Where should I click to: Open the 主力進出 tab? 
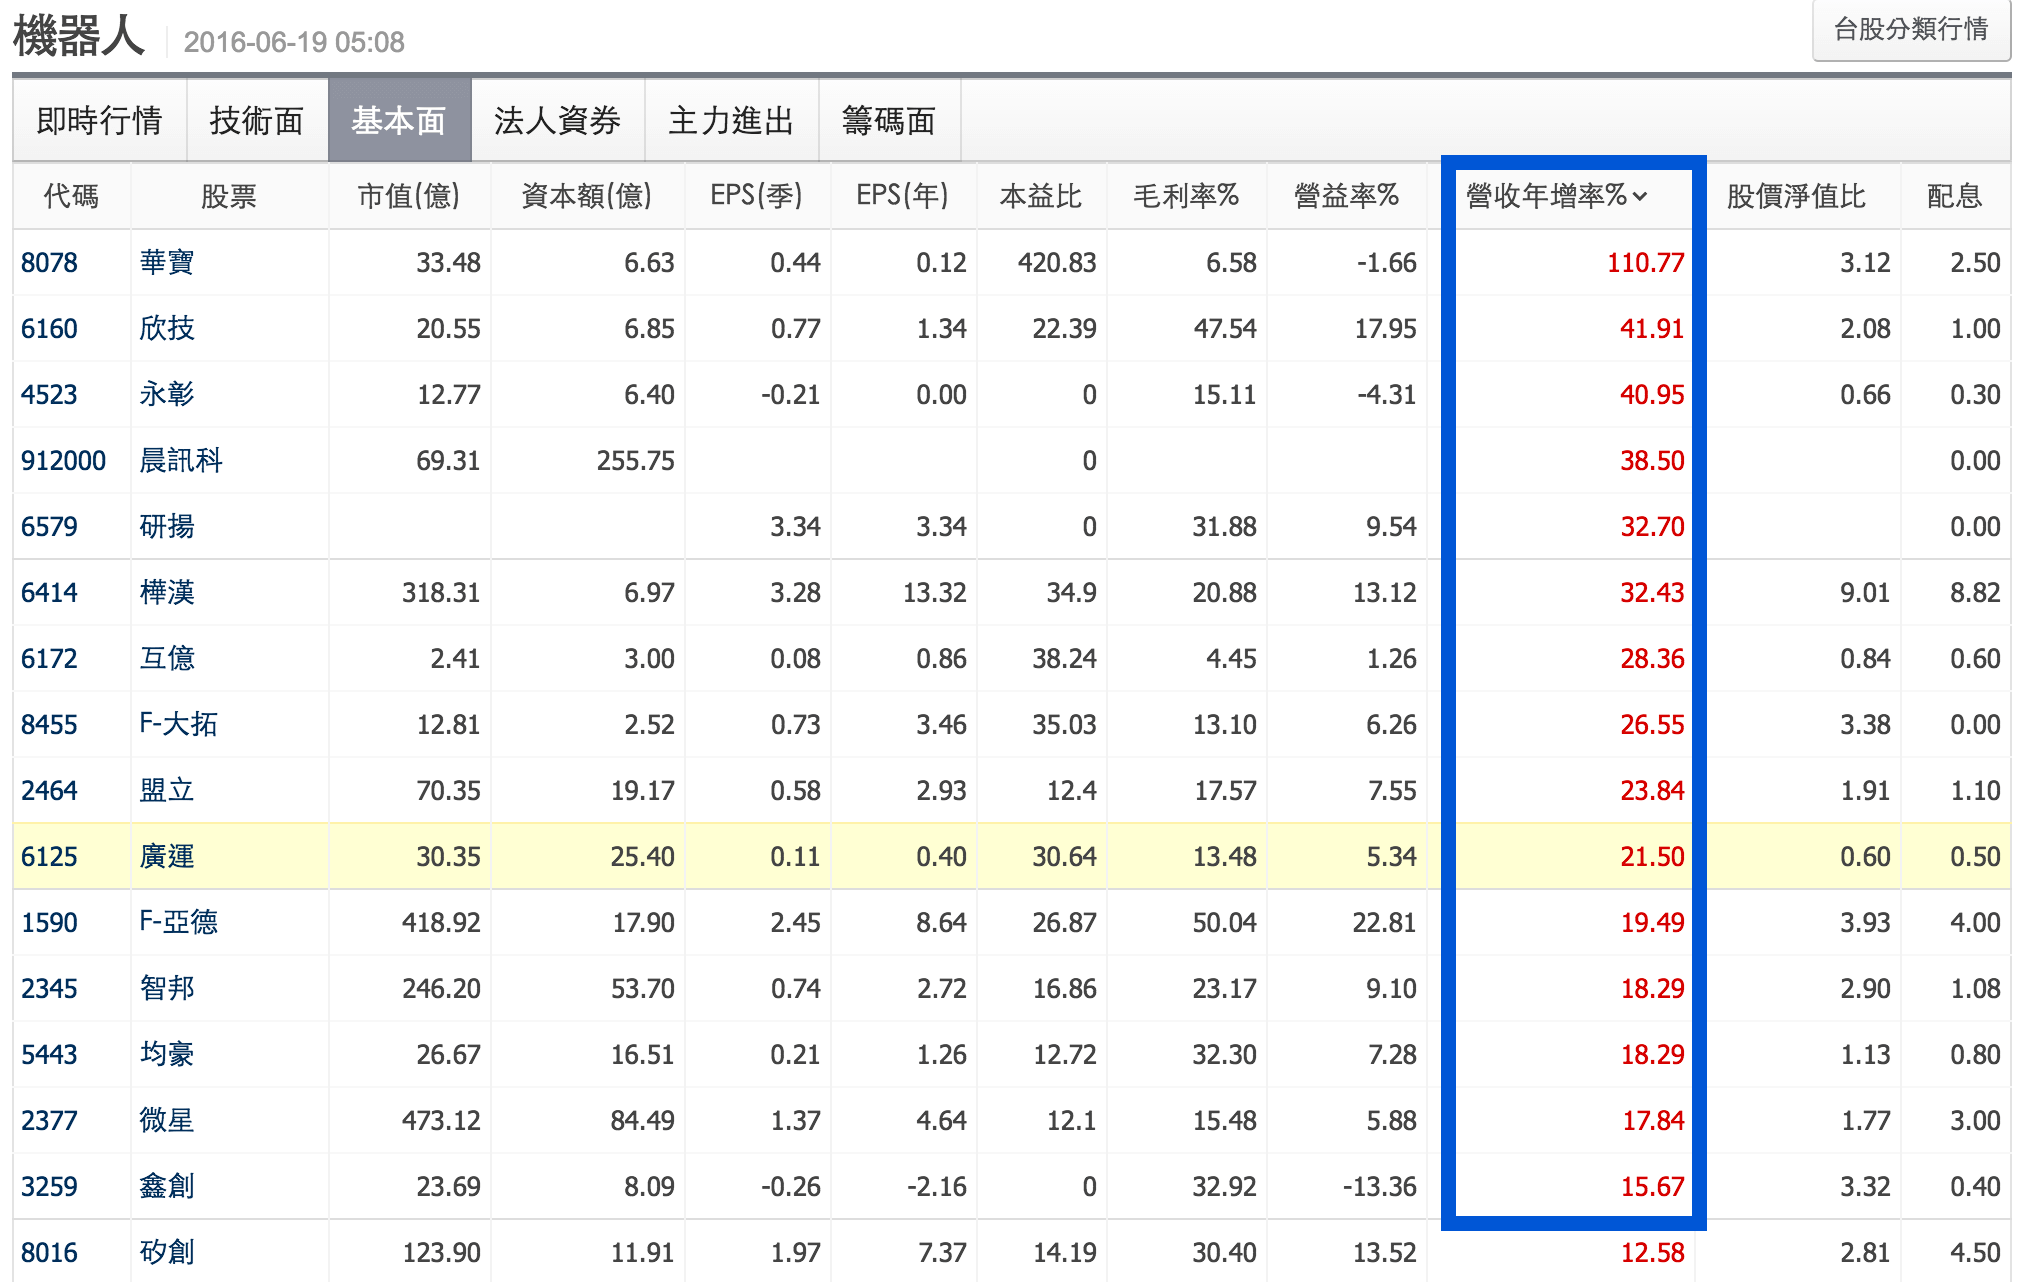731,120
